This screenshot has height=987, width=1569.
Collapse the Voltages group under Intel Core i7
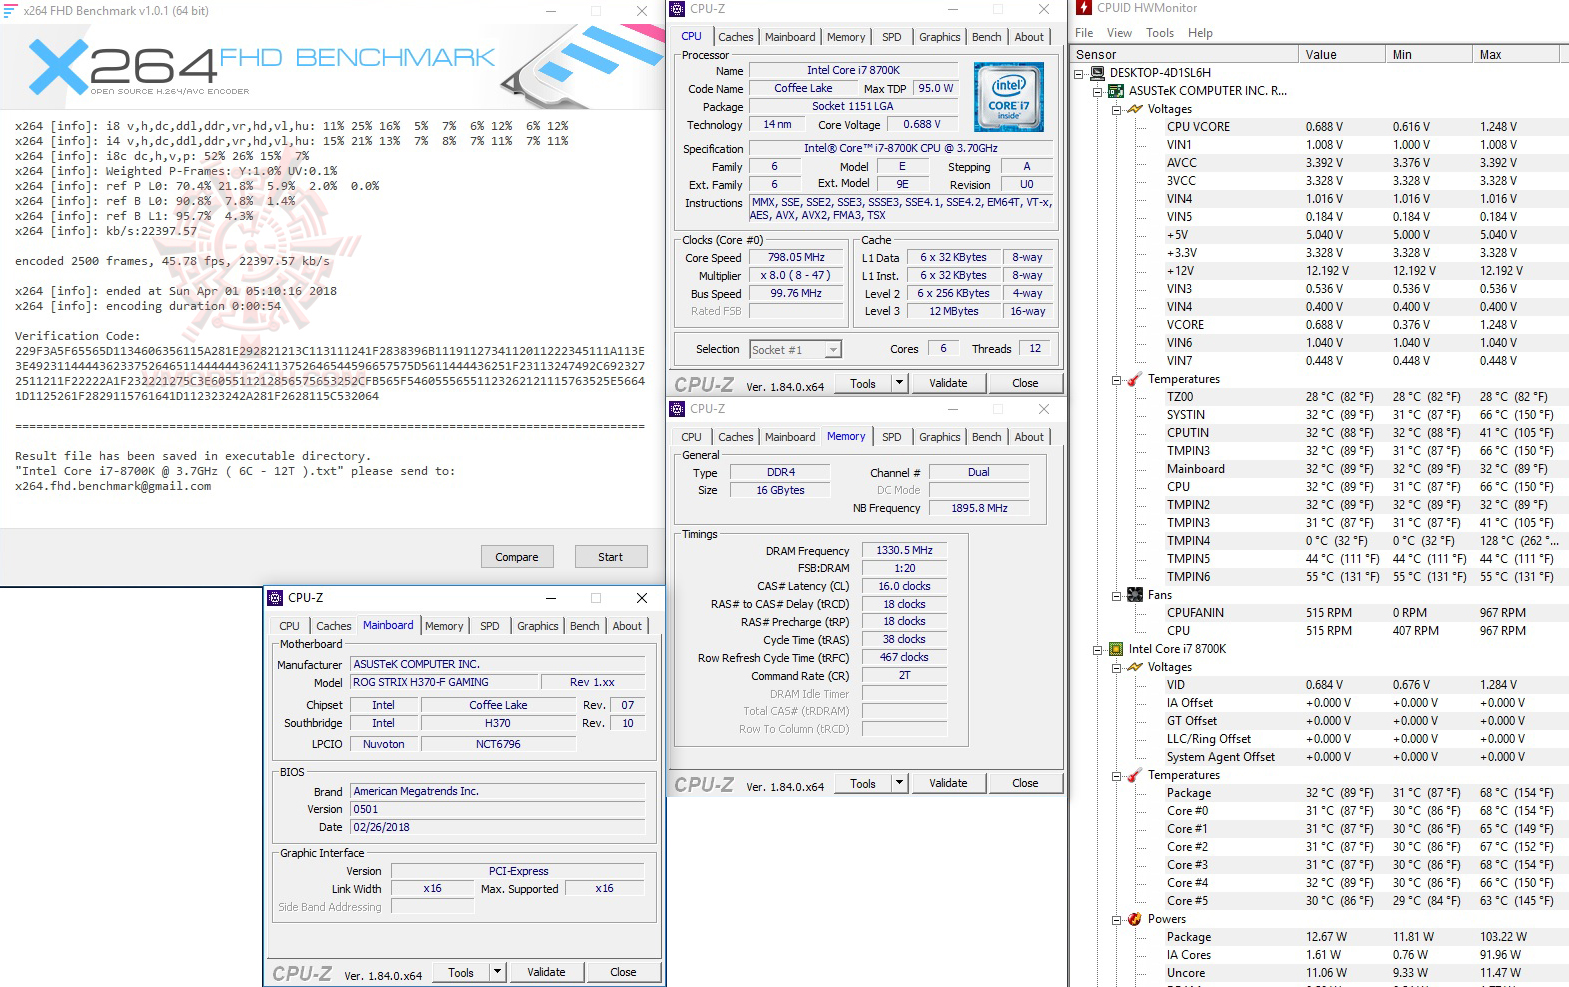1116,667
